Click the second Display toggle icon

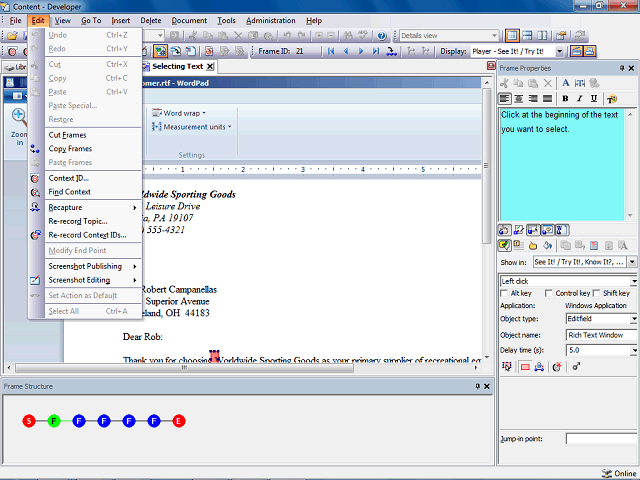589,51
